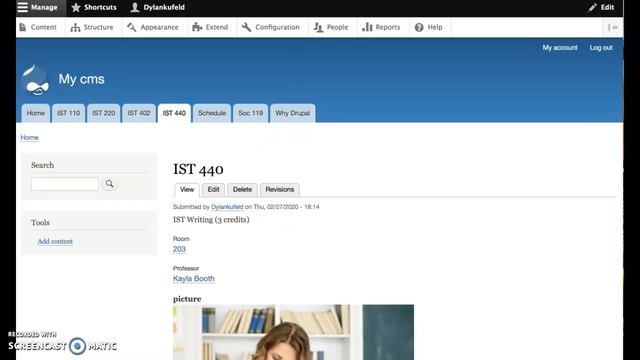Select the View tab of the node
This screenshot has height=360, width=640.
tap(187, 189)
